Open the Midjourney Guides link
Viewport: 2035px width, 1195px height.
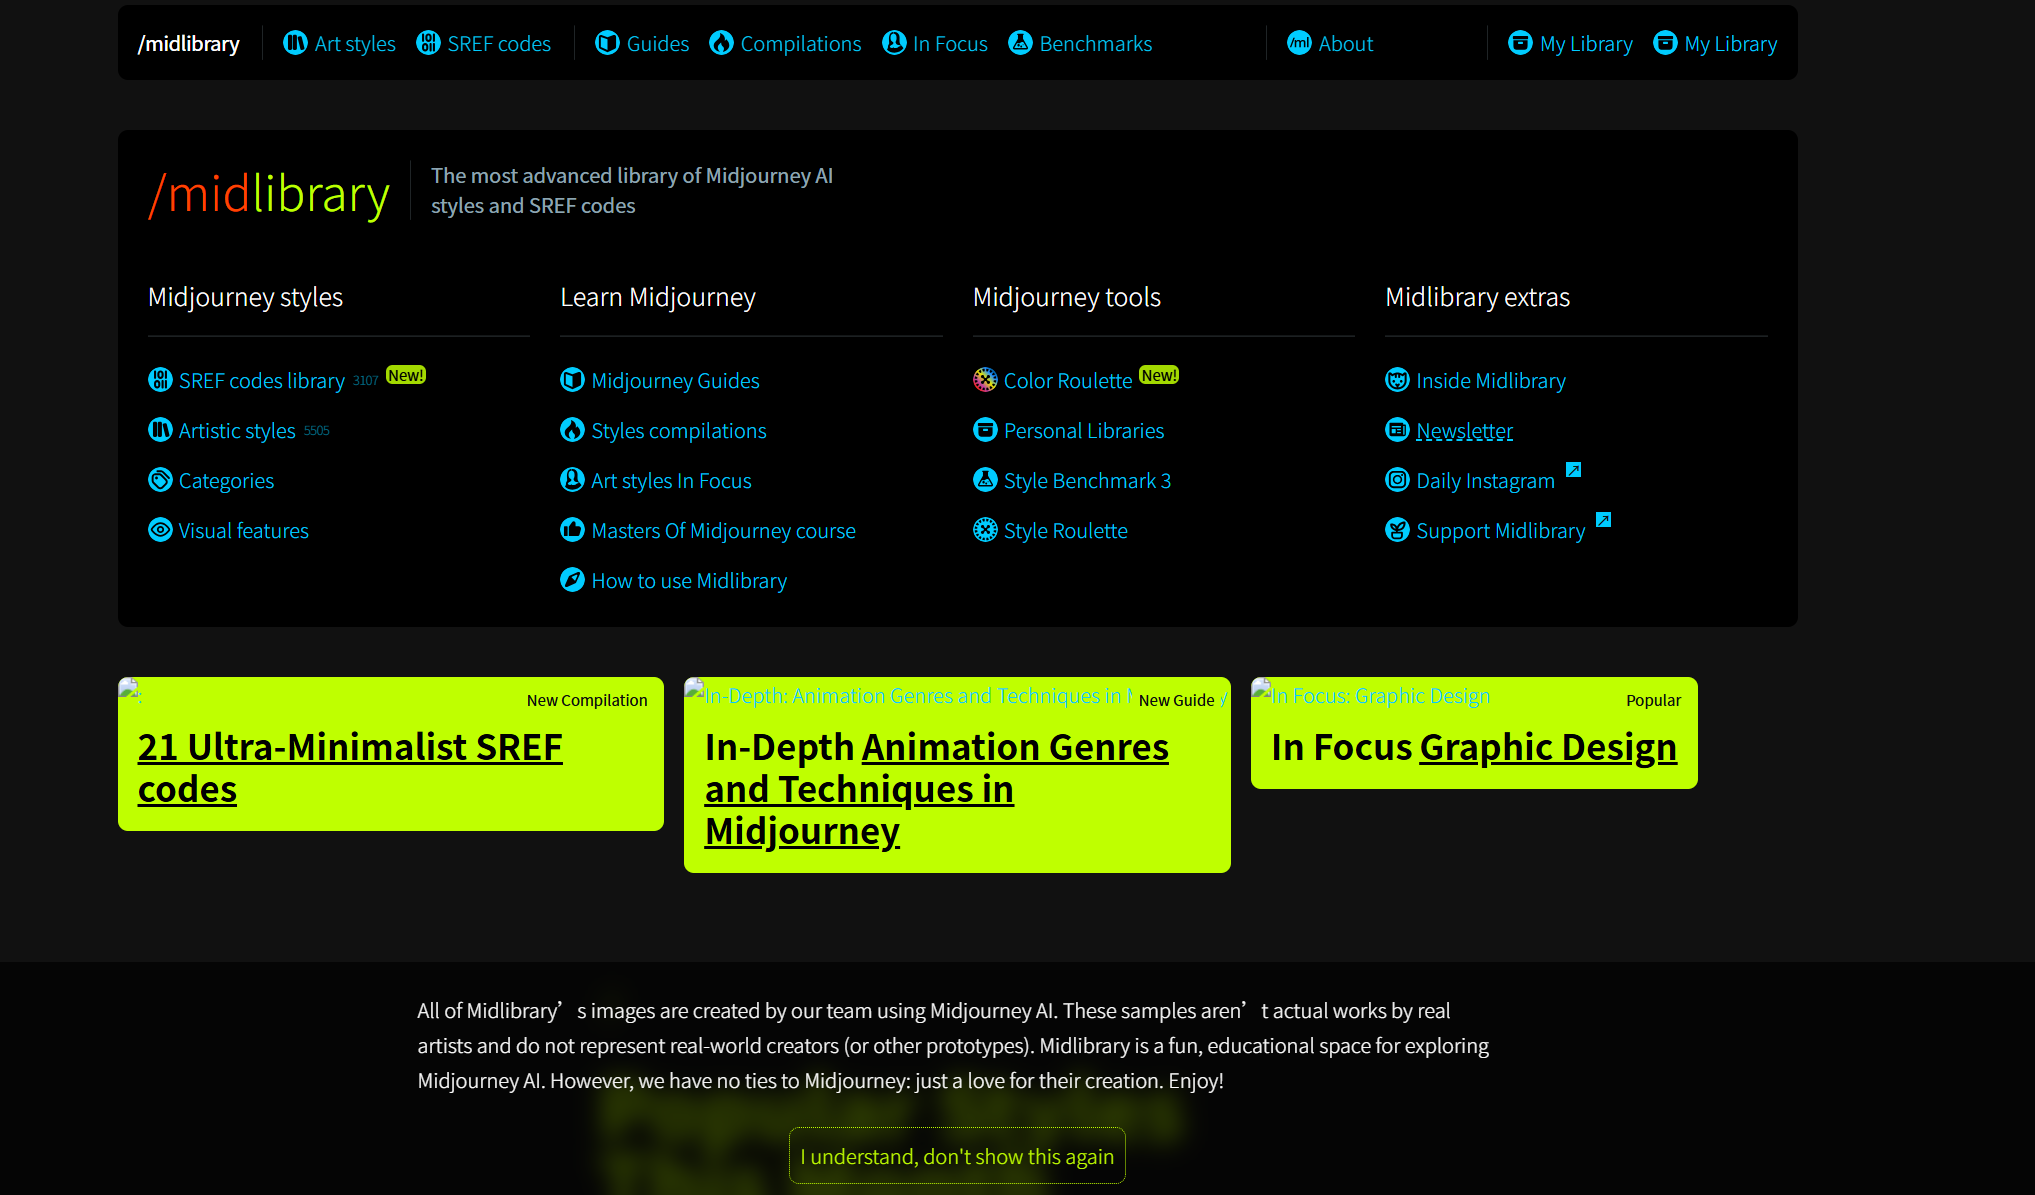pyautogui.click(x=675, y=381)
